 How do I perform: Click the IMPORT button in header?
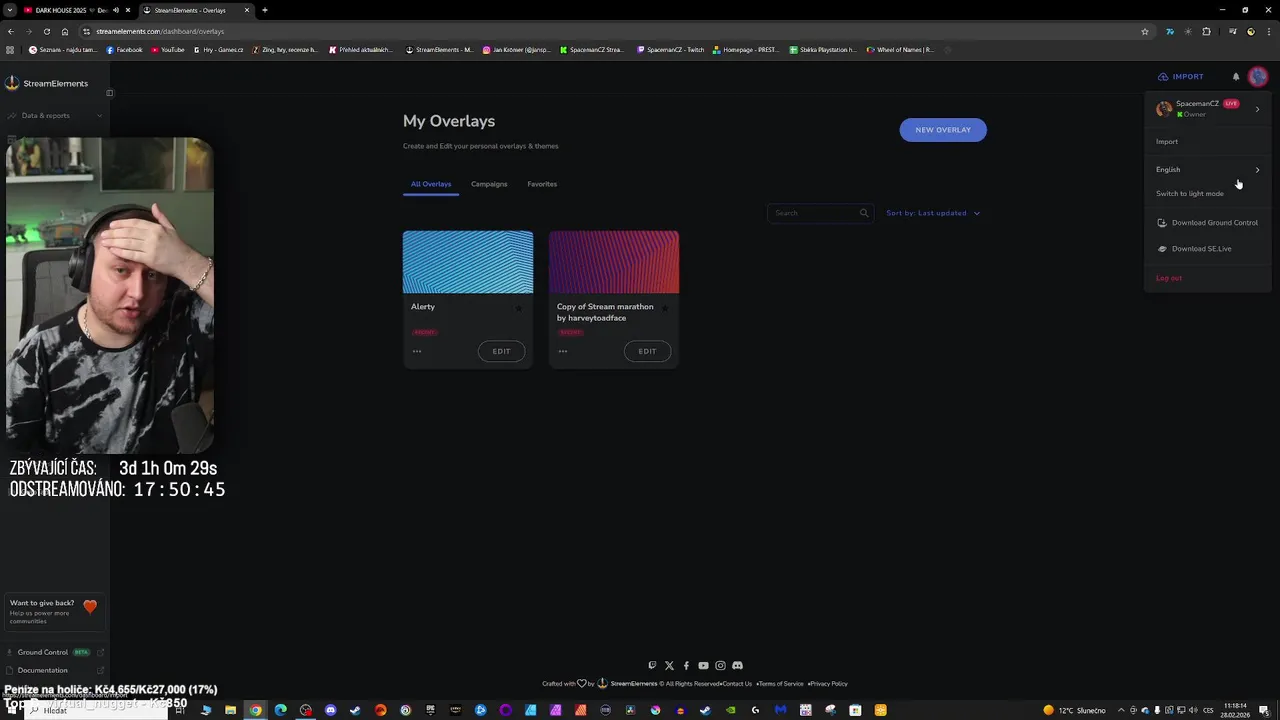pyautogui.click(x=1181, y=76)
